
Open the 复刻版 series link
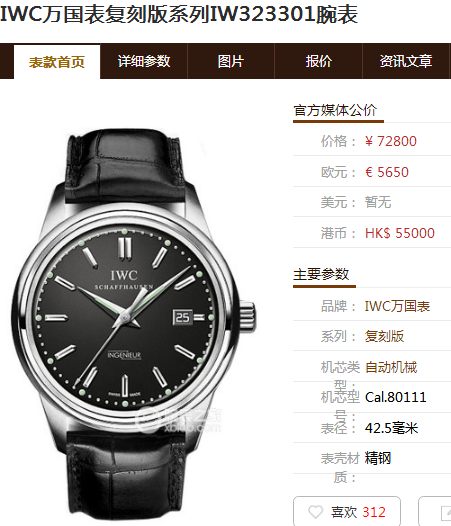coord(384,336)
